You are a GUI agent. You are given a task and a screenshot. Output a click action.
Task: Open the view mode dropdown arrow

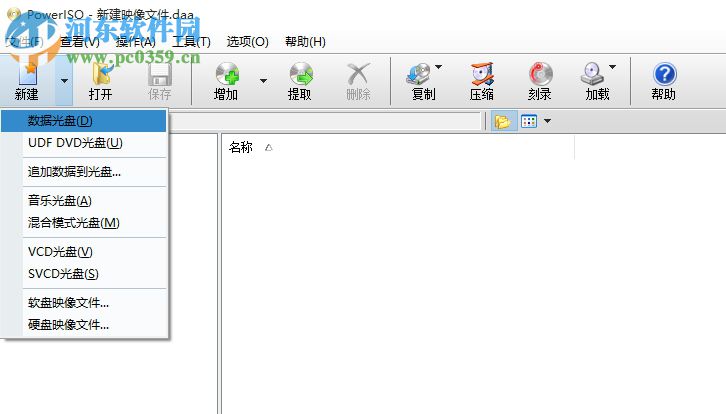(547, 121)
